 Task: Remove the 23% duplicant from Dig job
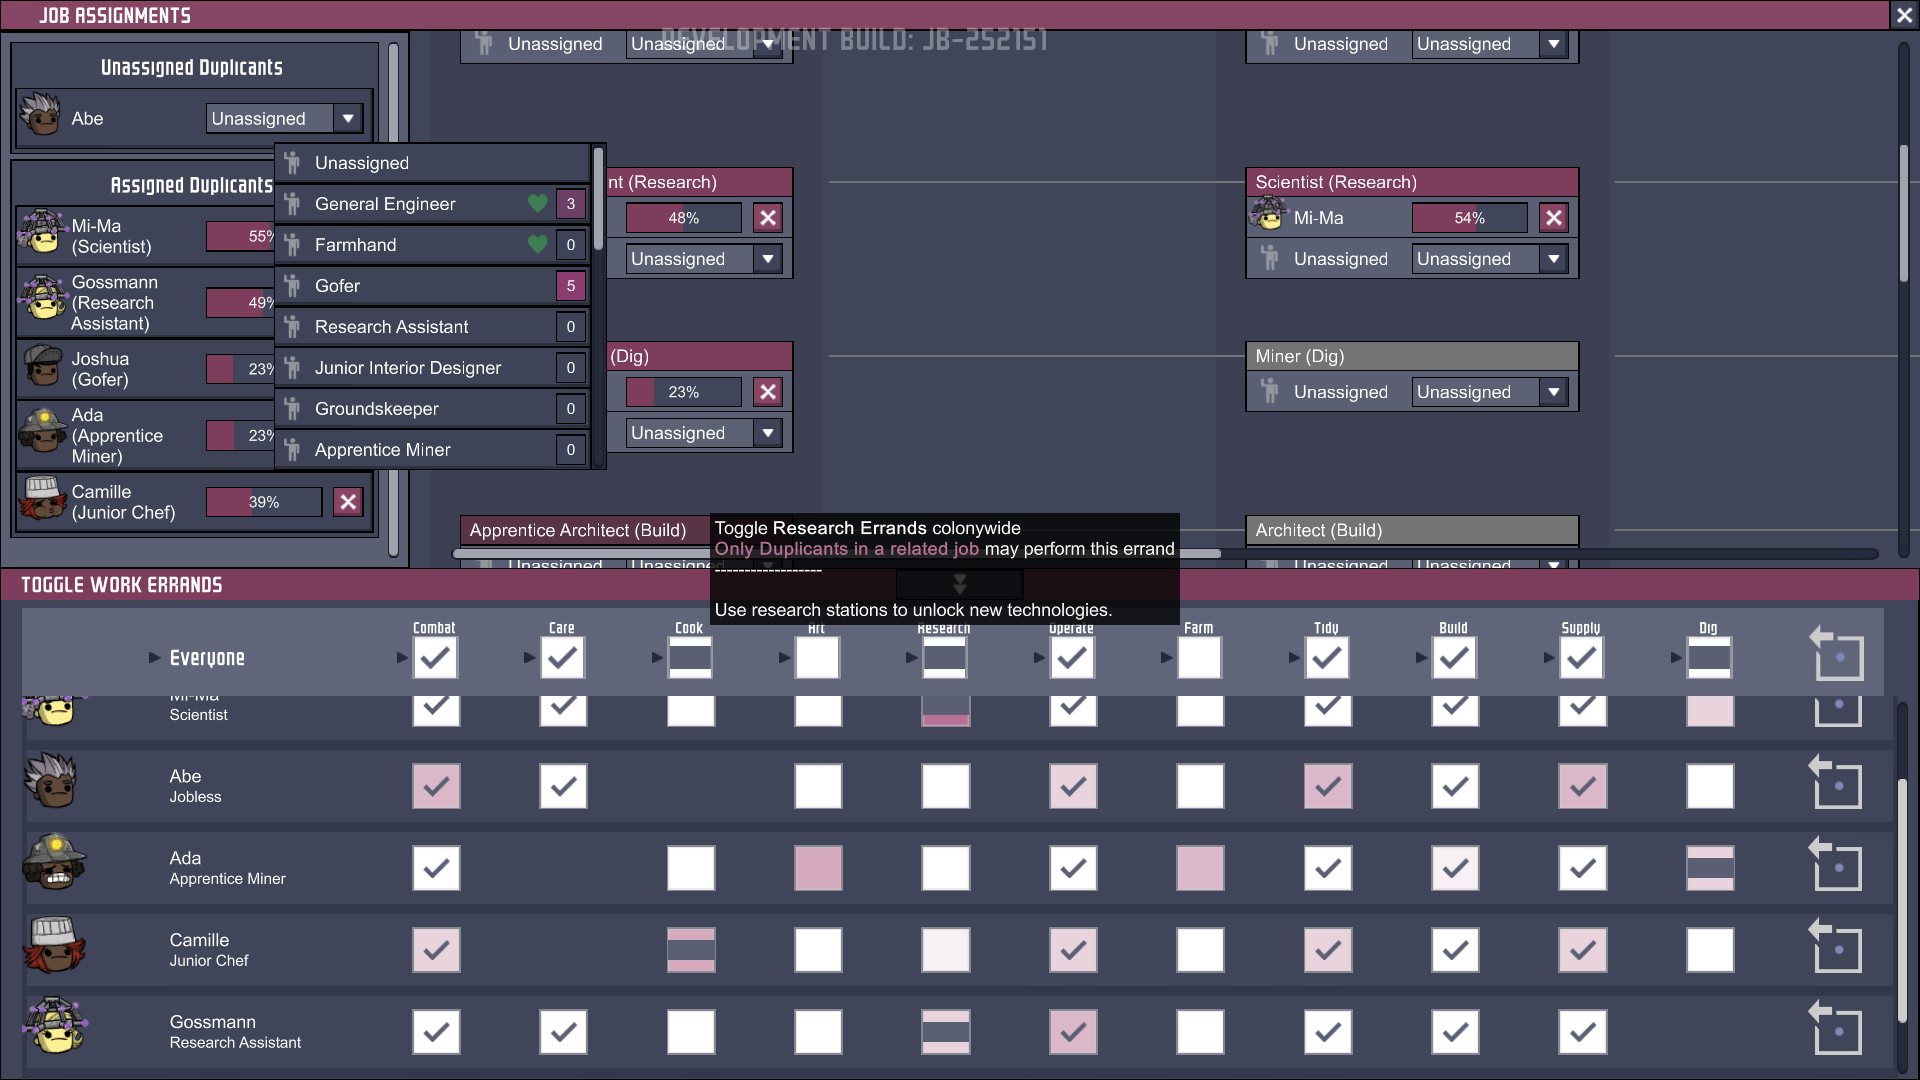pos(767,392)
